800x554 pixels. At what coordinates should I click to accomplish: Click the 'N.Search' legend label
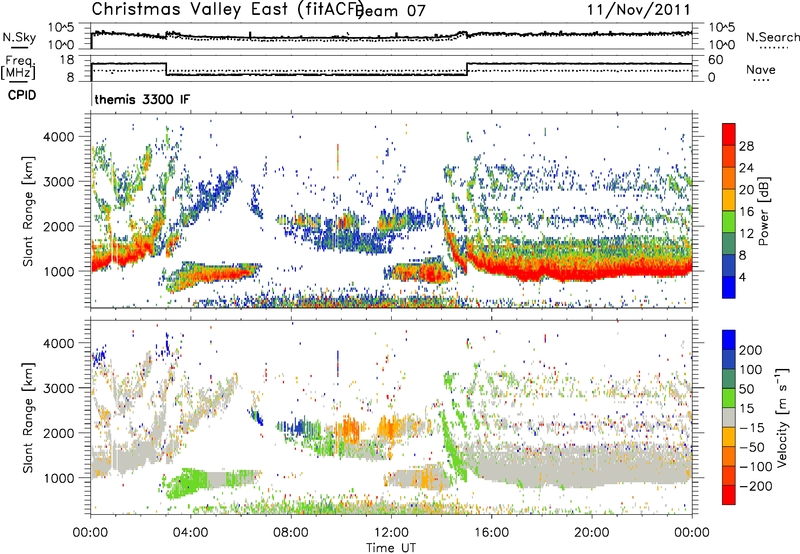click(772, 37)
